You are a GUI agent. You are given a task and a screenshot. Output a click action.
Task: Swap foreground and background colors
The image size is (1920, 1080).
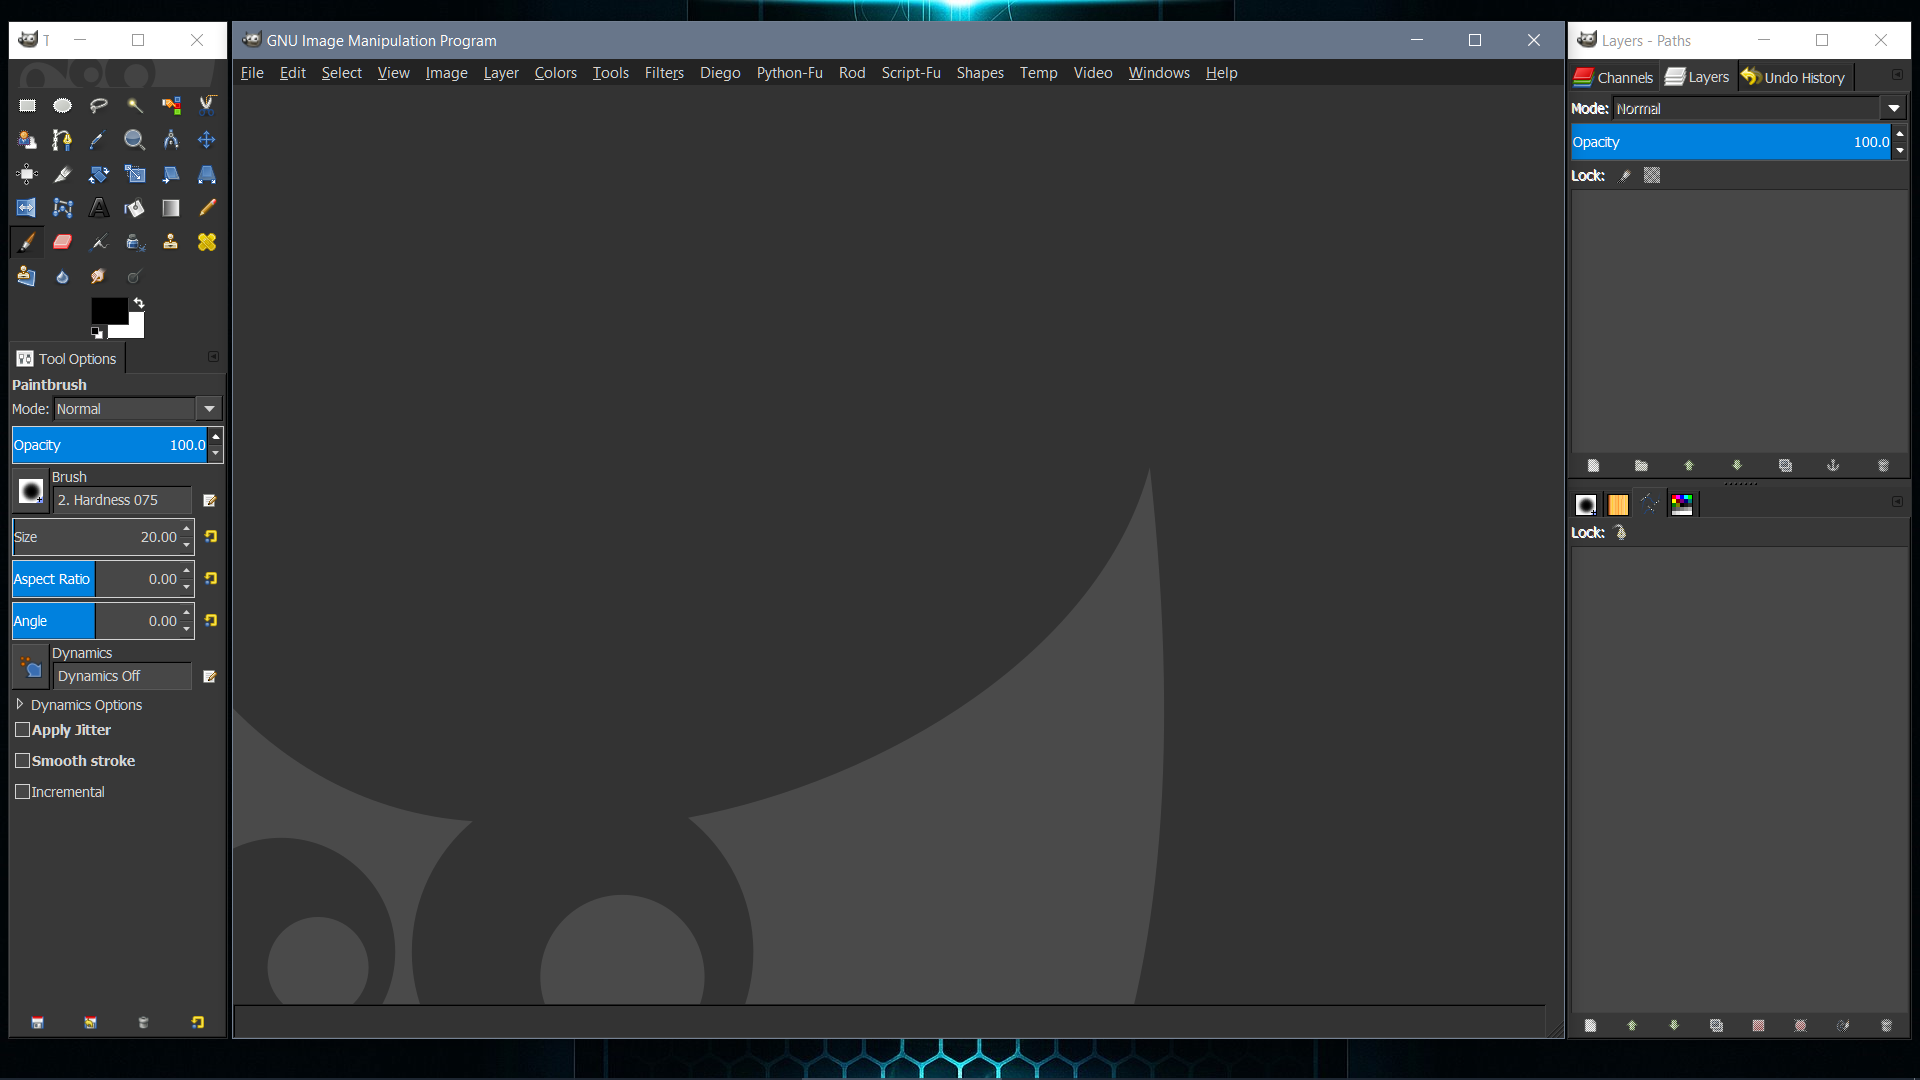[139, 303]
